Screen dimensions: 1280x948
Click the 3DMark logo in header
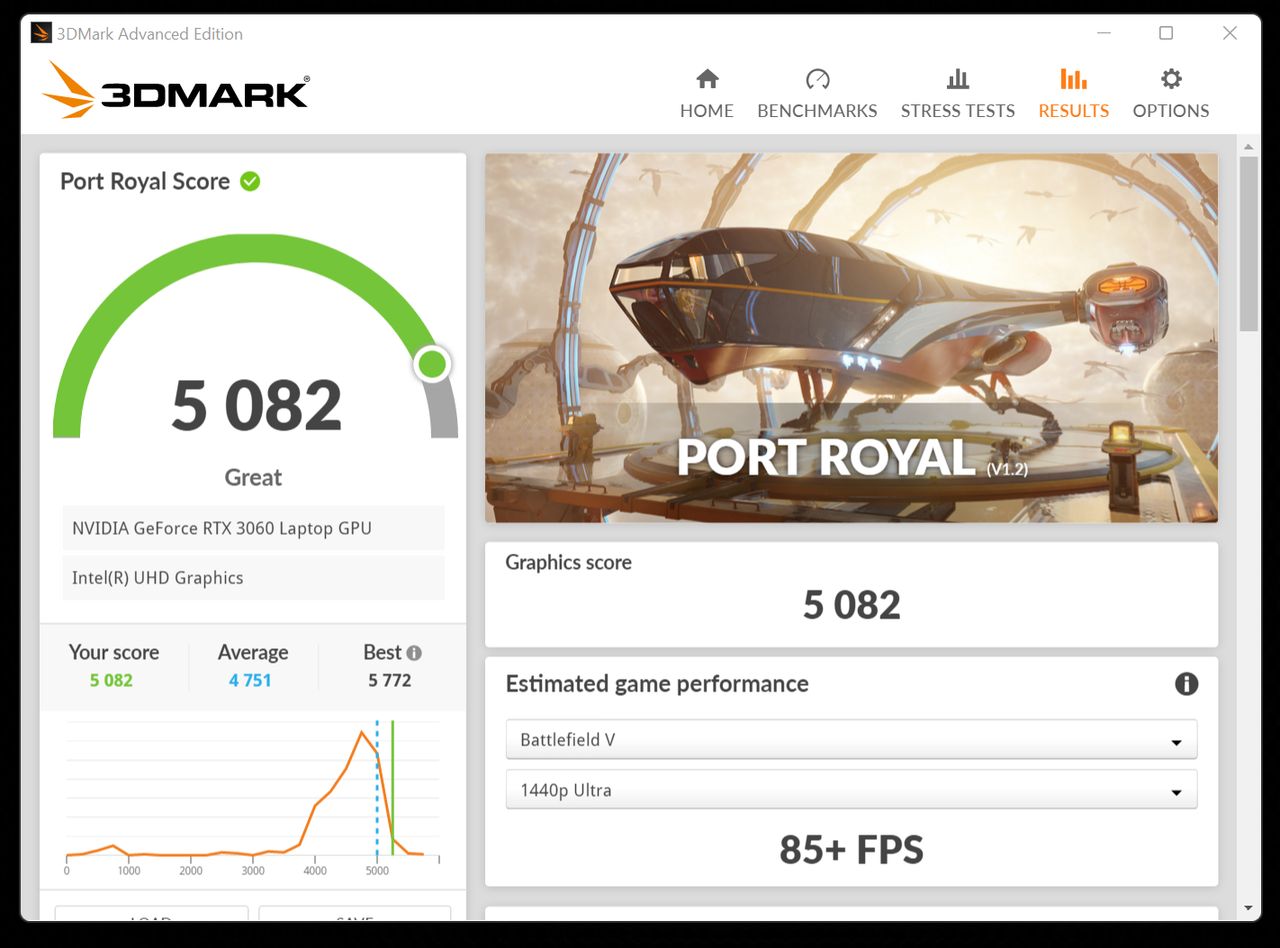(x=176, y=90)
